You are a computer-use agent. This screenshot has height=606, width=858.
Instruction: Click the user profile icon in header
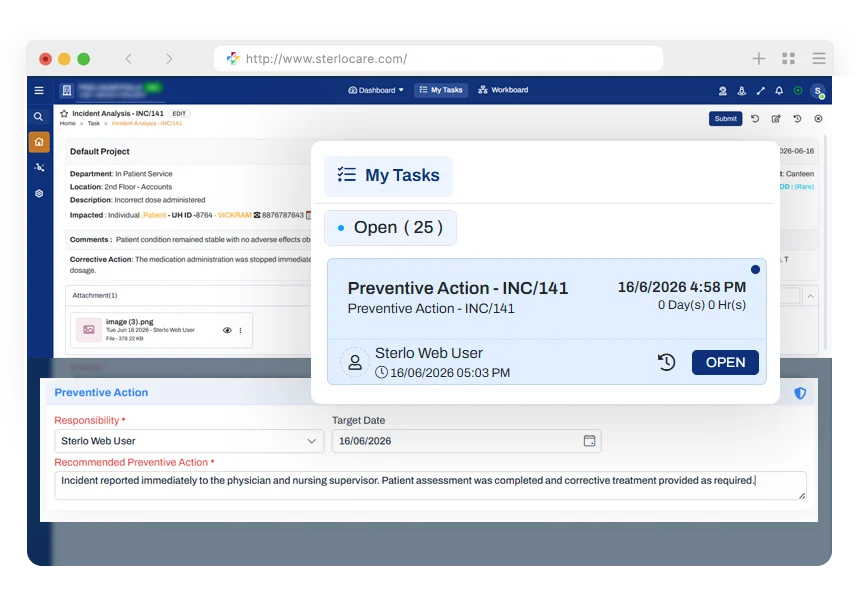tap(722, 91)
